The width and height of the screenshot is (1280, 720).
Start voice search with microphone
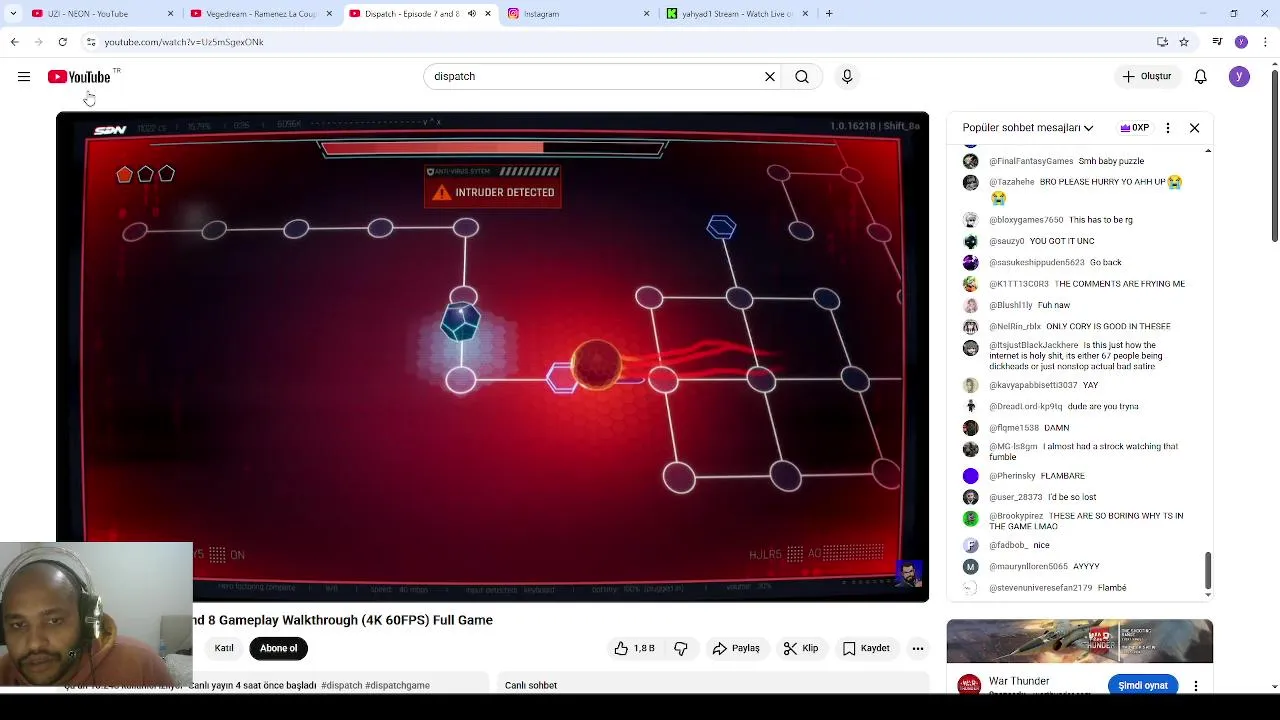coord(847,76)
